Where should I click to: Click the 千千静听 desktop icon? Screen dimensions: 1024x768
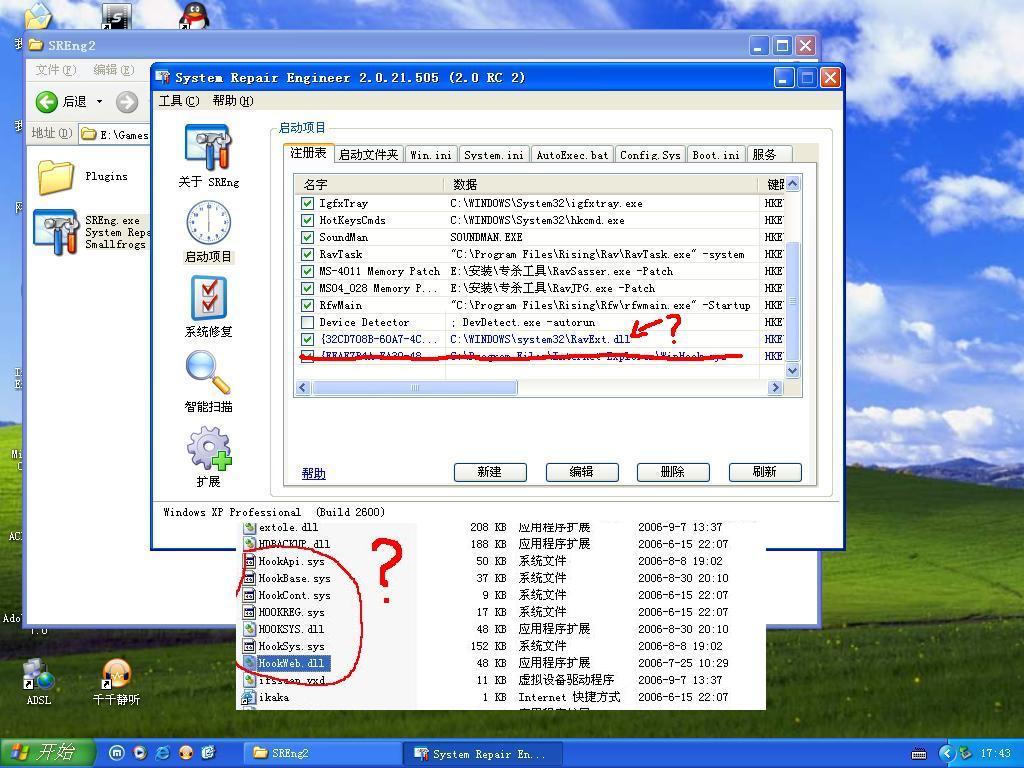(116, 675)
